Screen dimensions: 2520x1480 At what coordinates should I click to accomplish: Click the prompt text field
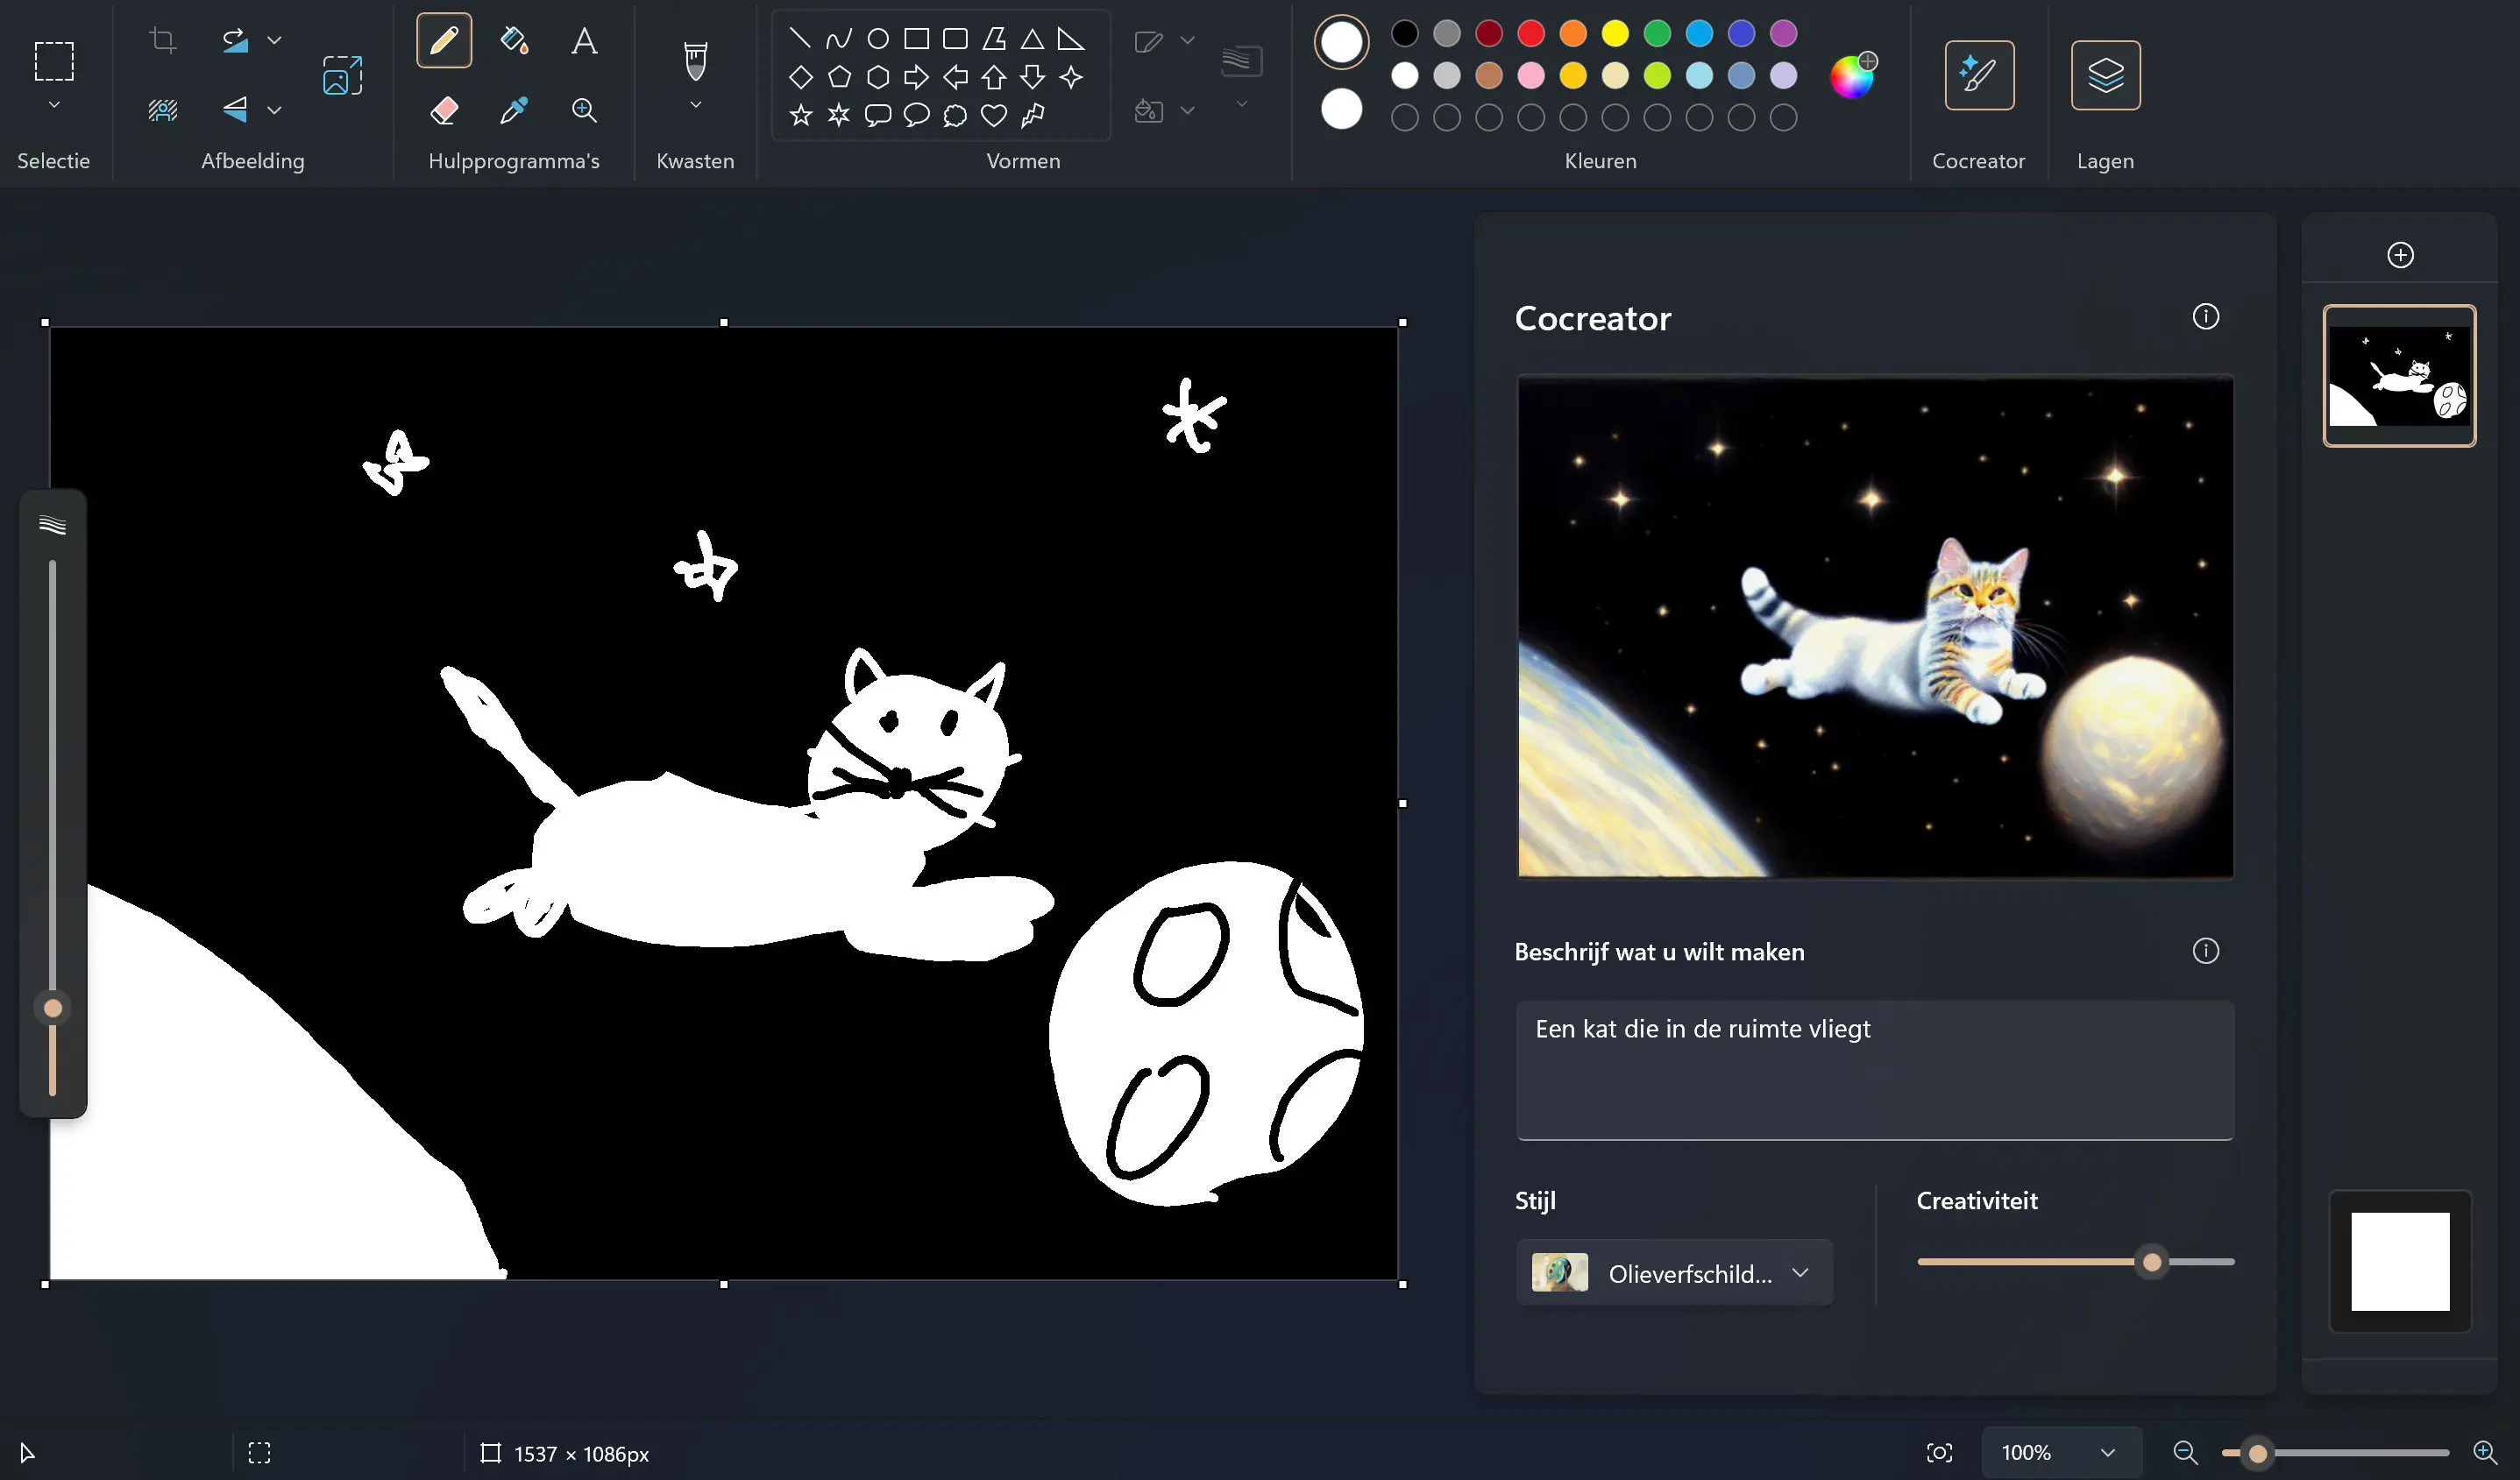1874,1069
